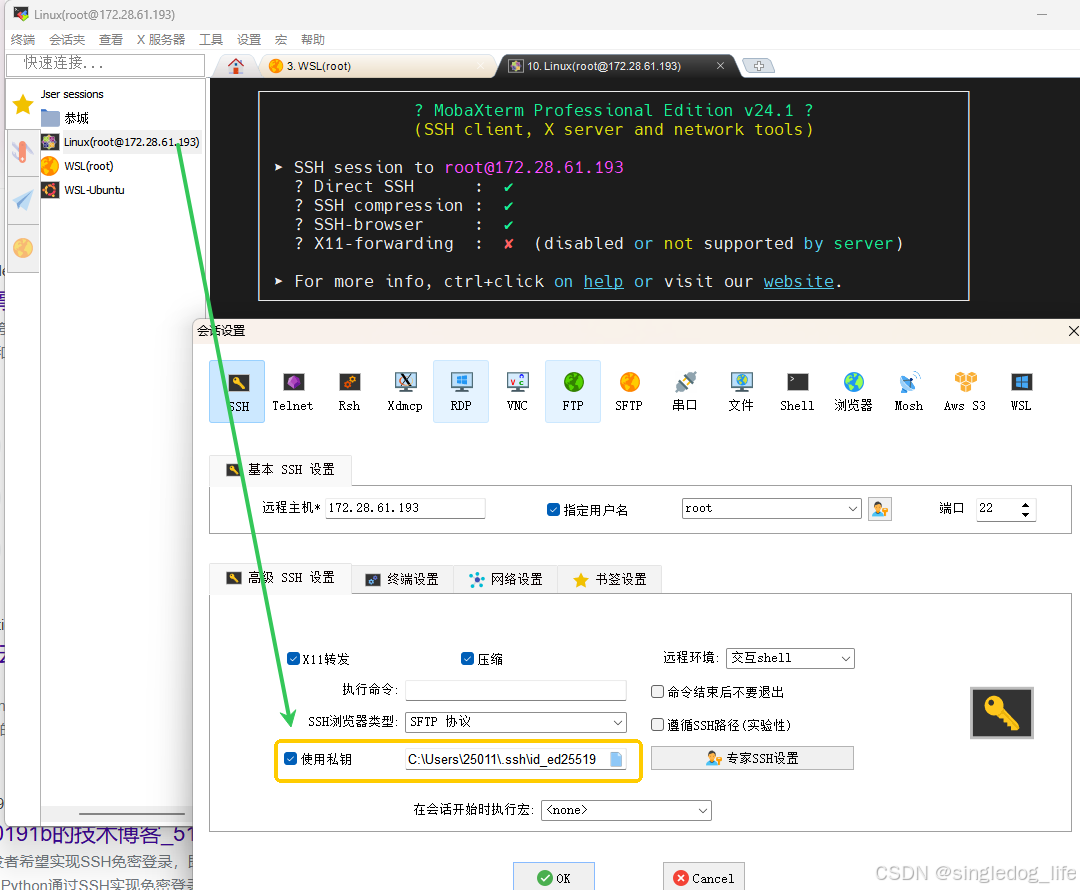Follow the website link in the terminal
The height and width of the screenshot is (890, 1080).
[x=799, y=282]
